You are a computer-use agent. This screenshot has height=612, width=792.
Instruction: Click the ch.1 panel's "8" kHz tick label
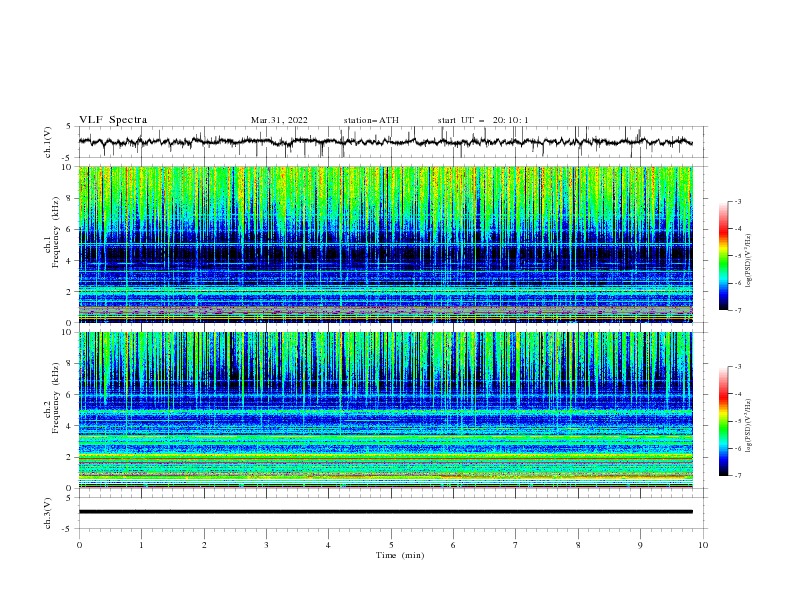(70, 198)
